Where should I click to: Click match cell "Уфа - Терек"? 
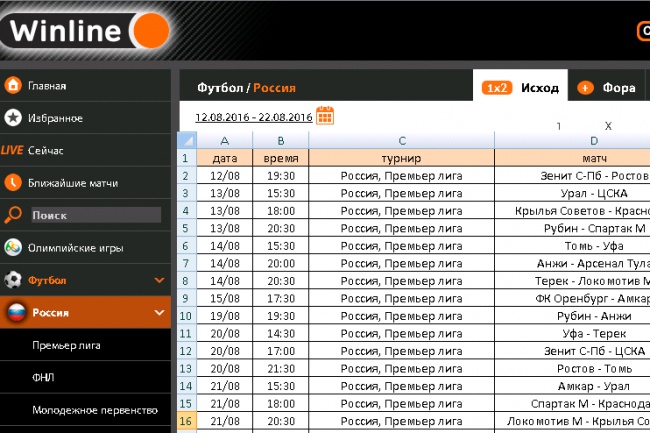click(x=573, y=333)
